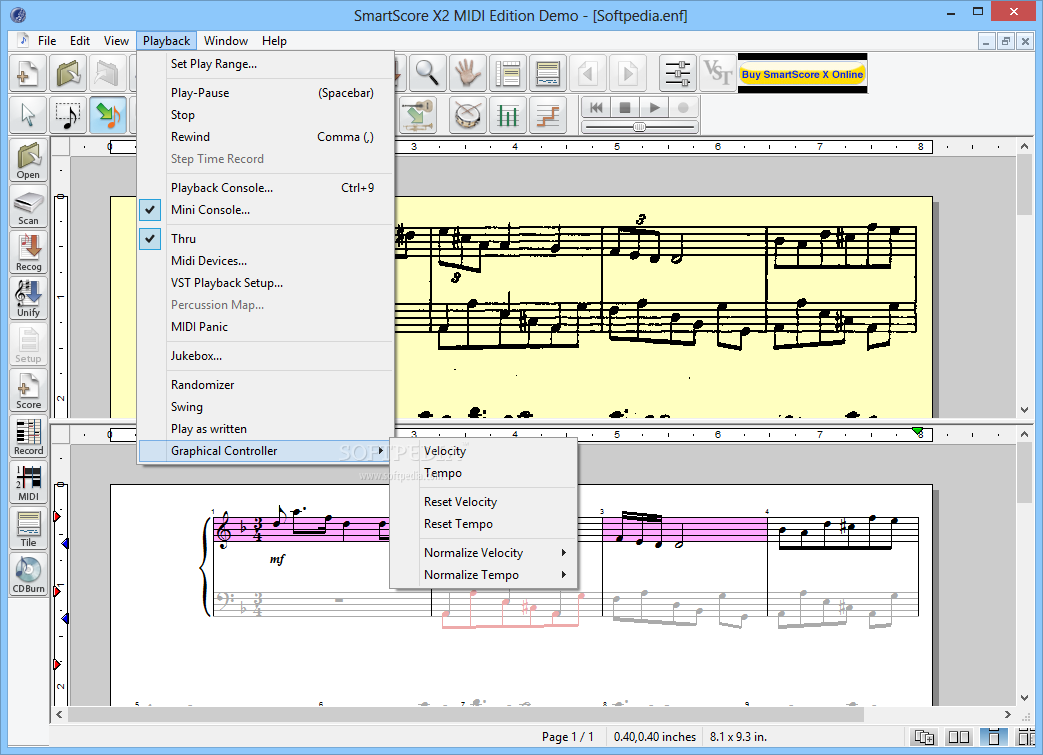Click the Record sidebar button

click(x=29, y=436)
